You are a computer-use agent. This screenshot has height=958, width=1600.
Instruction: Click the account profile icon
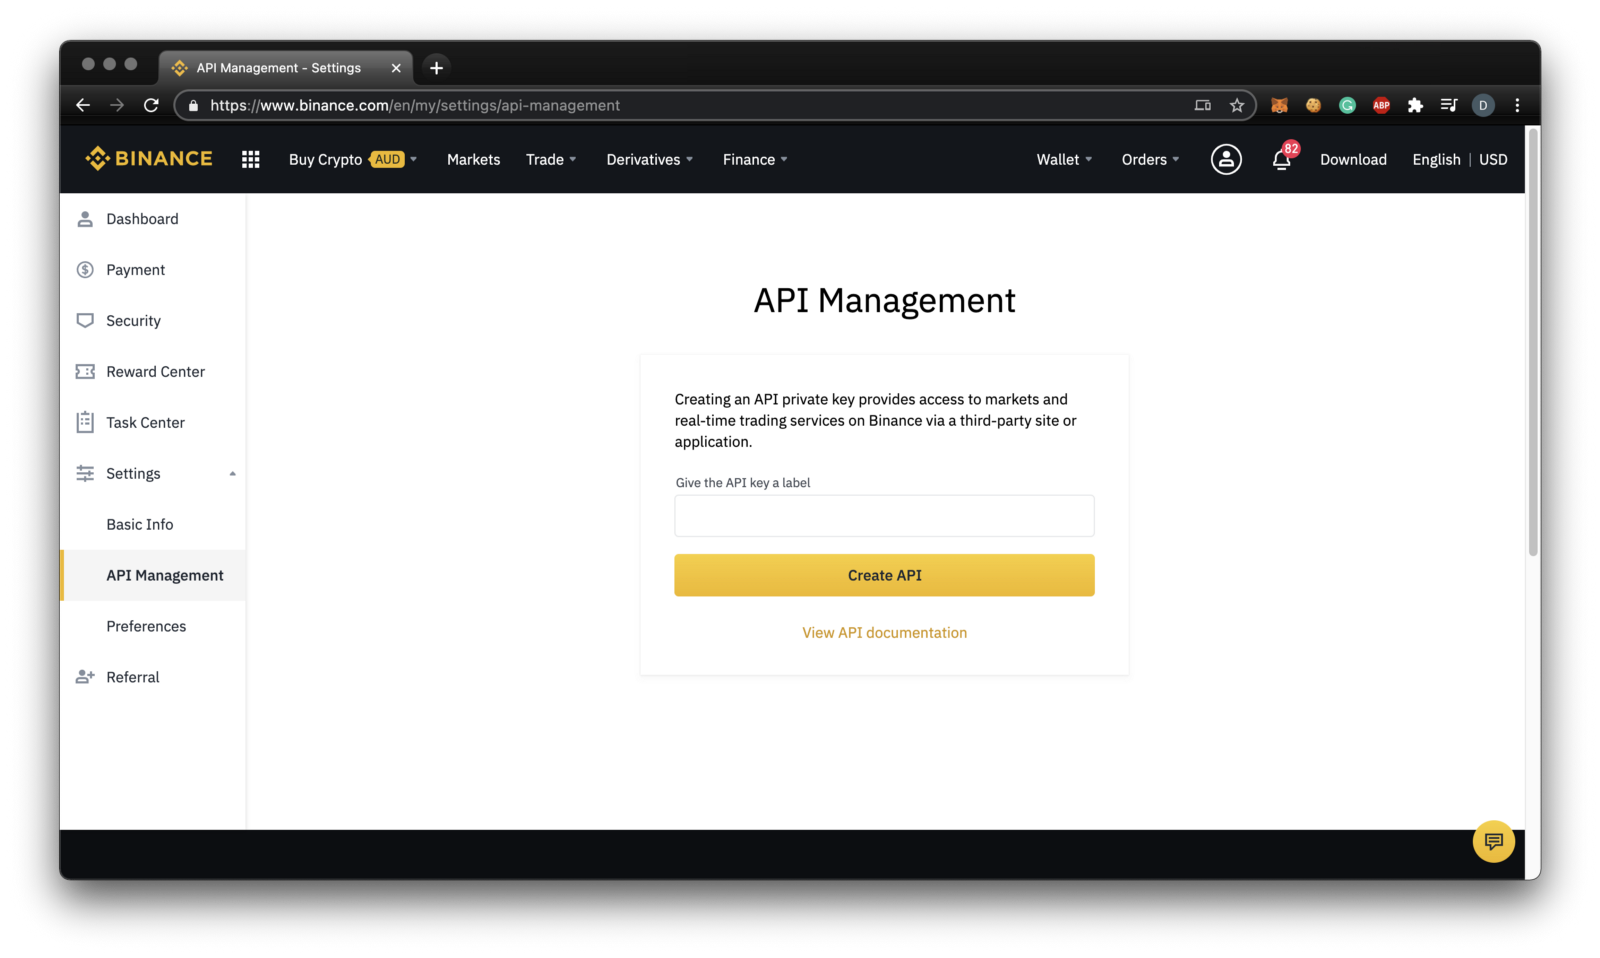(1226, 159)
